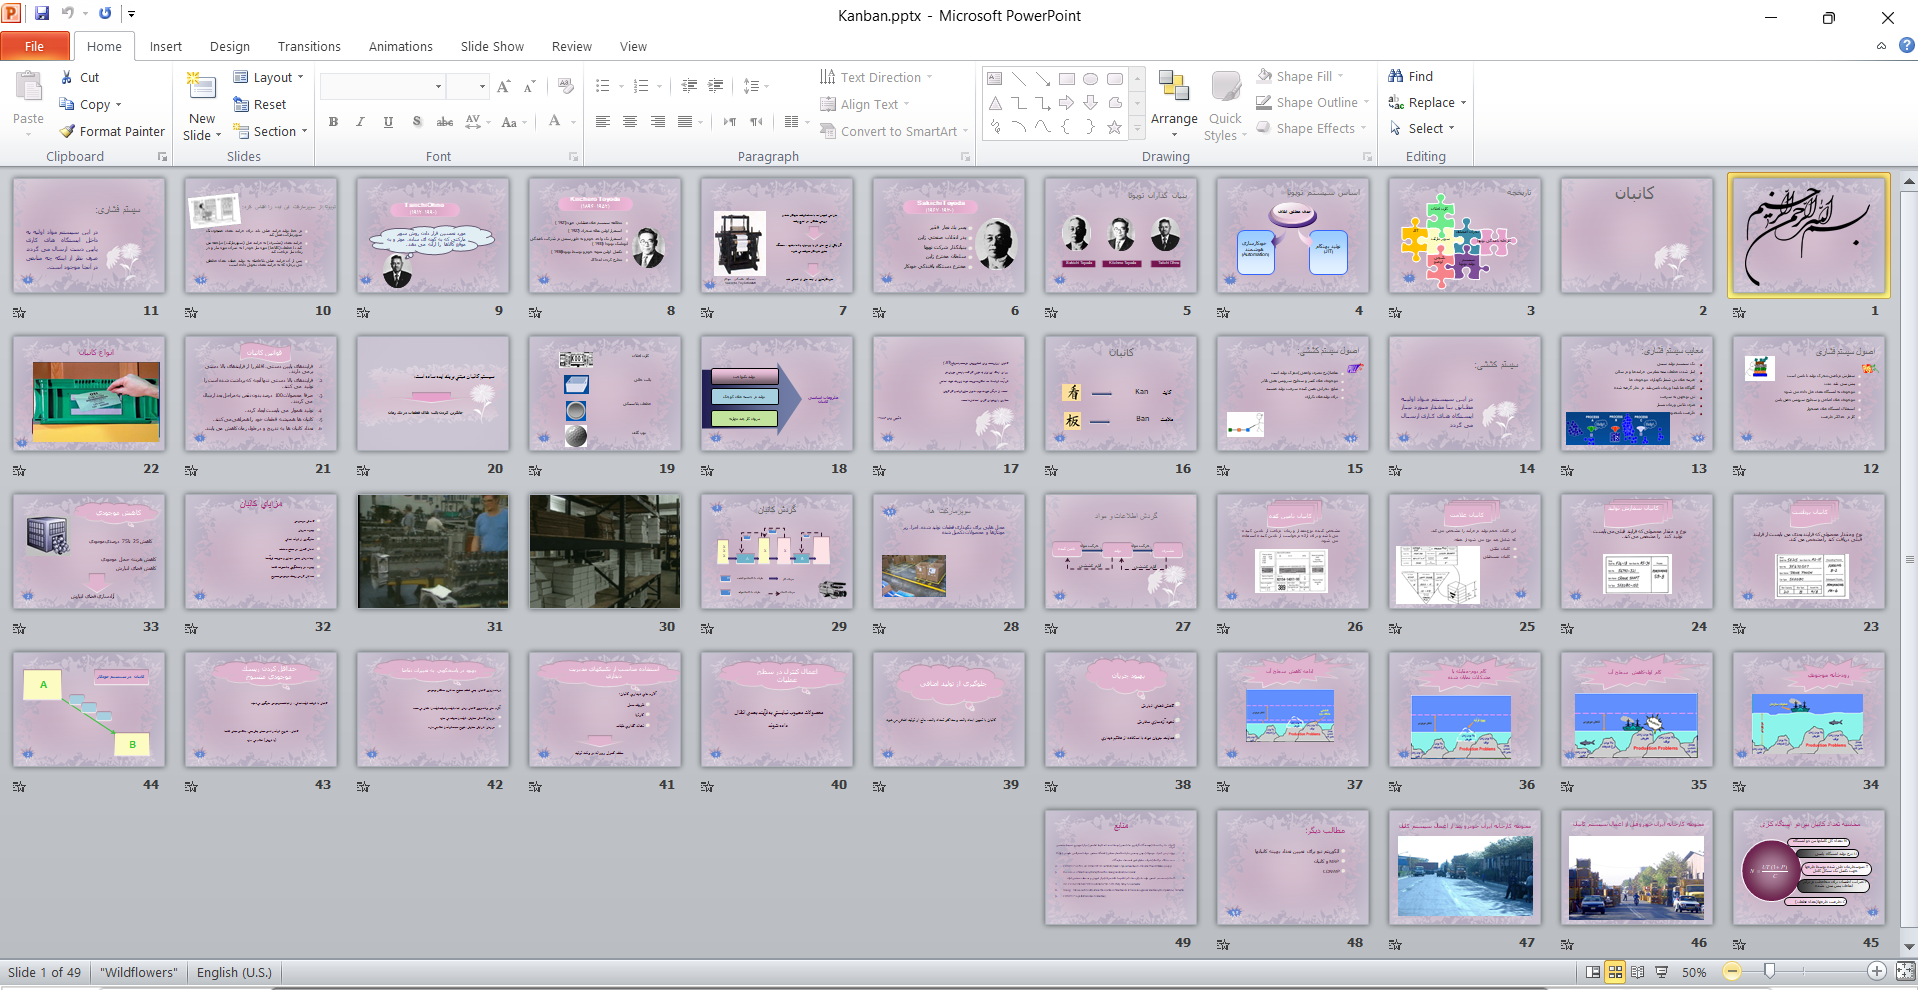This screenshot has width=1918, height=990.
Task: Toggle Strikethrough formatting
Action: [x=445, y=122]
